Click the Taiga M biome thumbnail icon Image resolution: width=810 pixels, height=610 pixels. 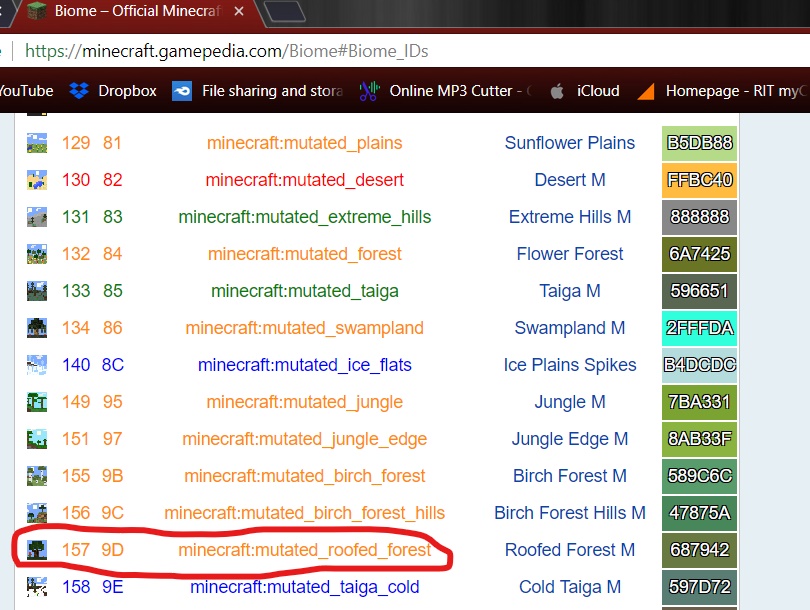pyautogui.click(x=37, y=291)
